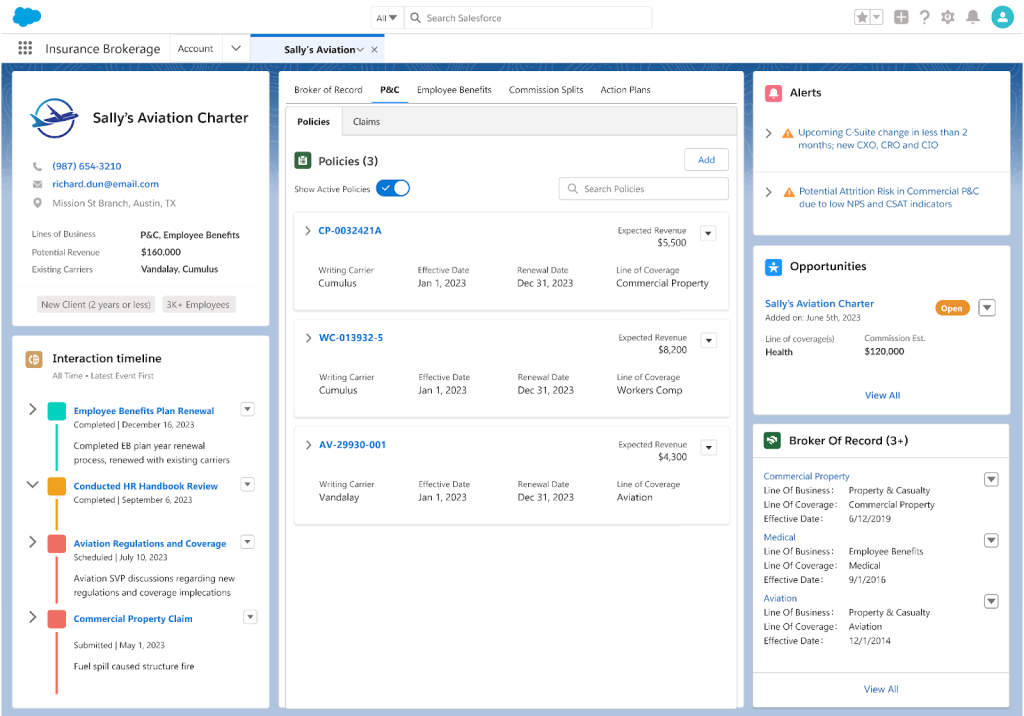Select the Claims sub-tab

[x=367, y=122]
